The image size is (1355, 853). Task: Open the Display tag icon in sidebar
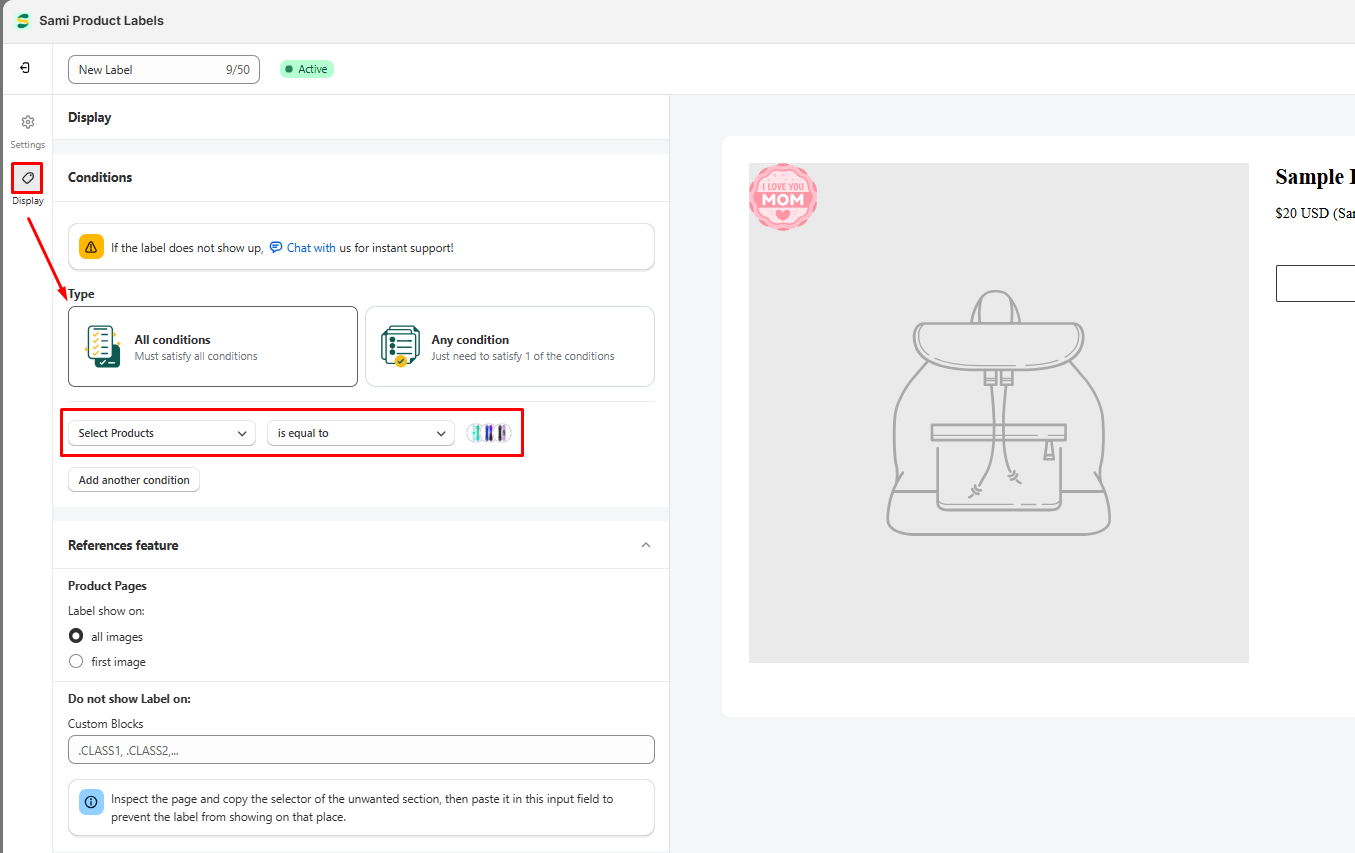[28, 178]
